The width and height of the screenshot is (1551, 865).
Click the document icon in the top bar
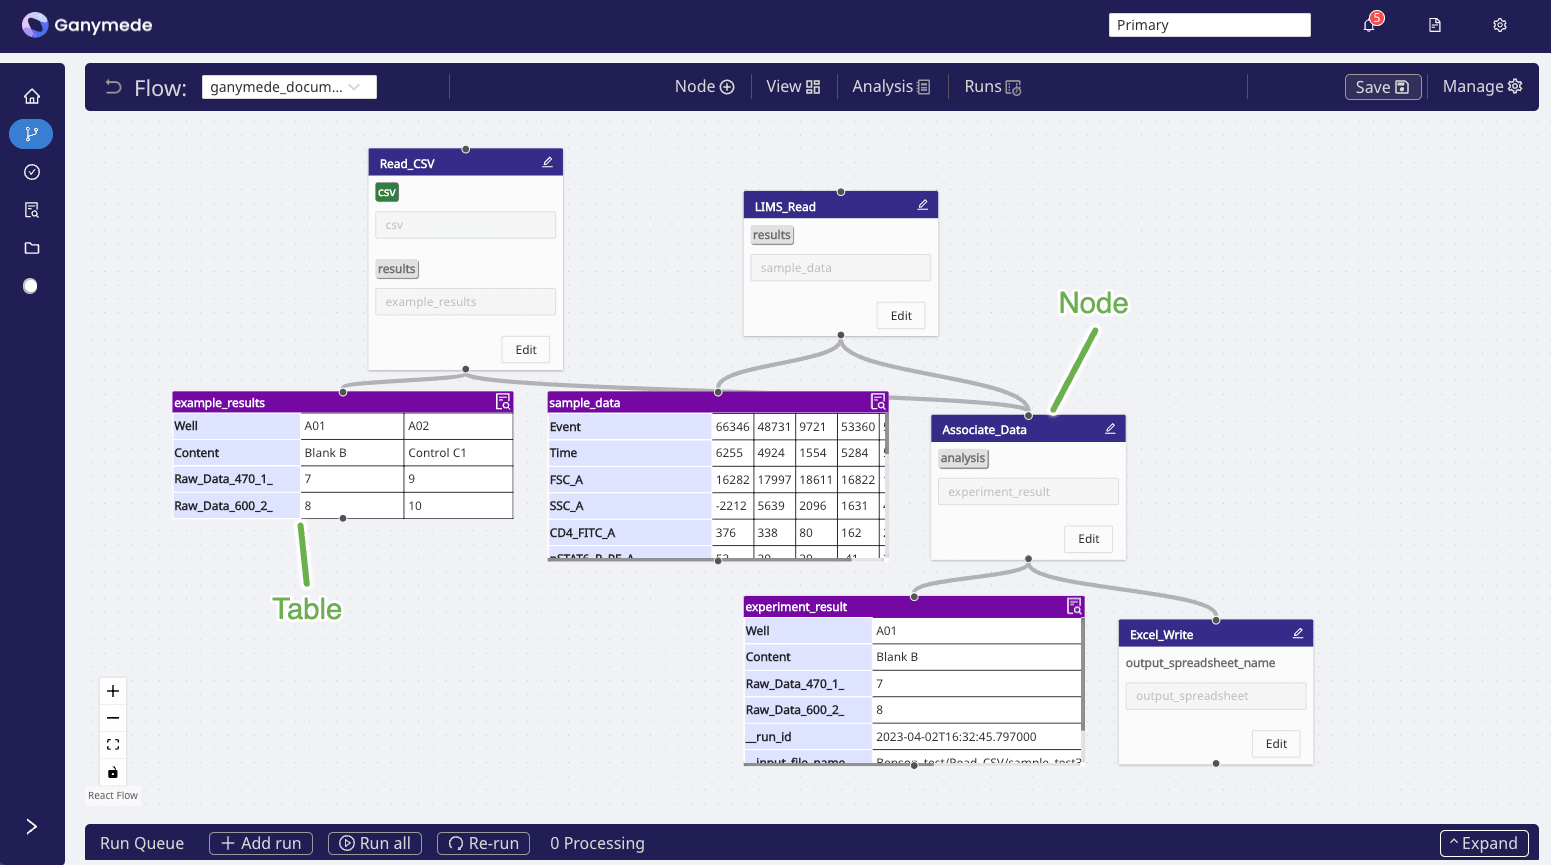click(x=1434, y=24)
